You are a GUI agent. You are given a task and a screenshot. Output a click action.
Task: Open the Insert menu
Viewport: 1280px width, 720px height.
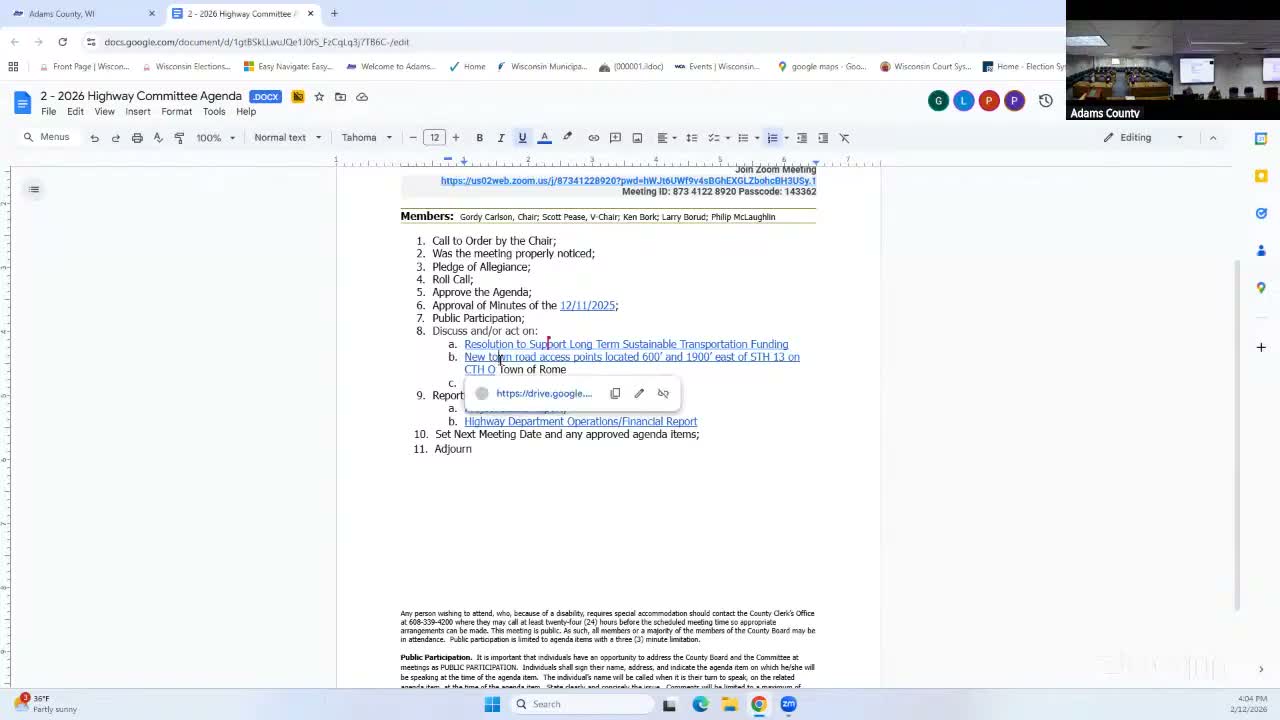138,111
